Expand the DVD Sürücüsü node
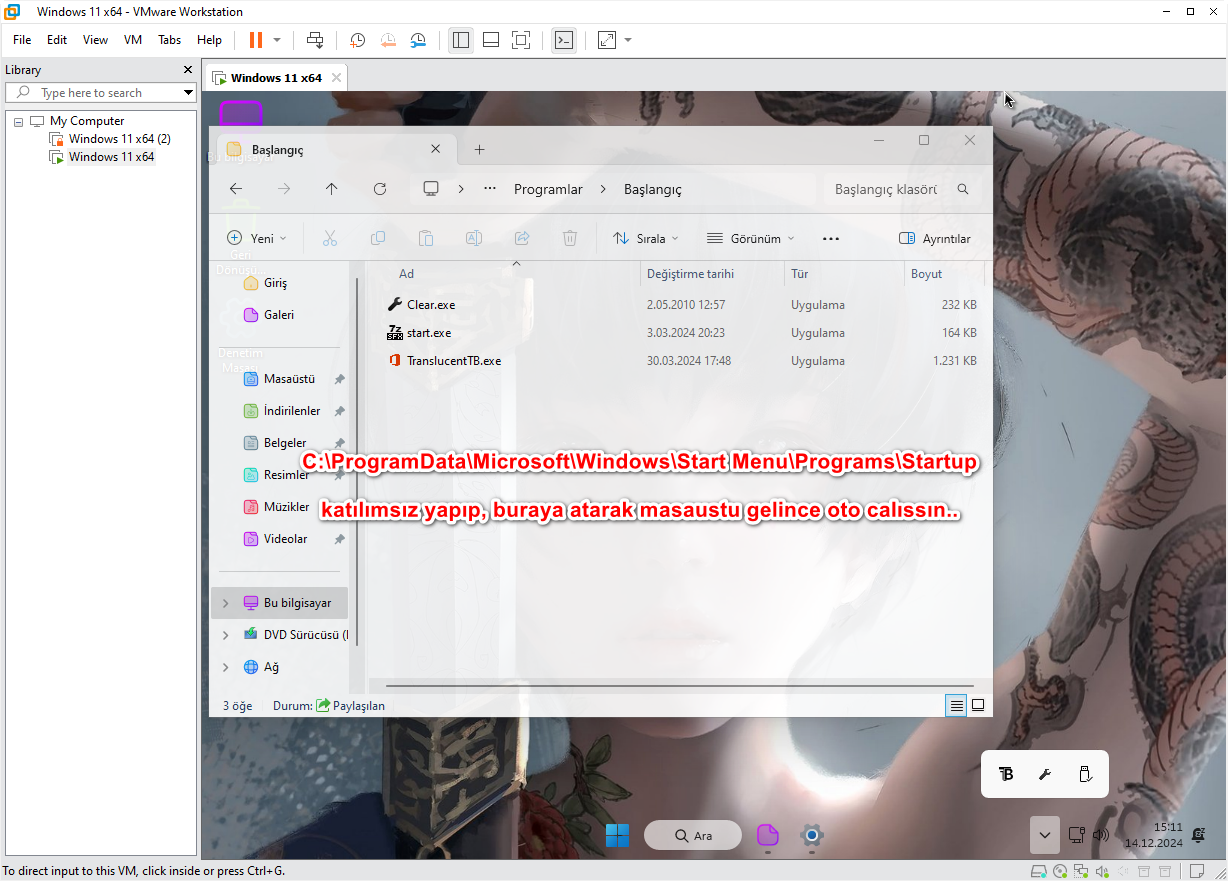The image size is (1228, 881). pyautogui.click(x=225, y=635)
